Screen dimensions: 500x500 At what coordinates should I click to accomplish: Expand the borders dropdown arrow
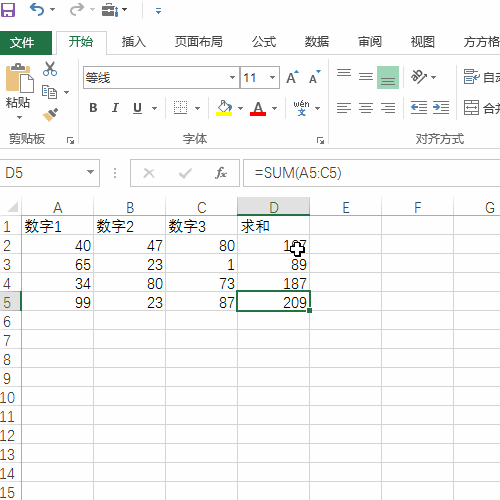[197, 108]
